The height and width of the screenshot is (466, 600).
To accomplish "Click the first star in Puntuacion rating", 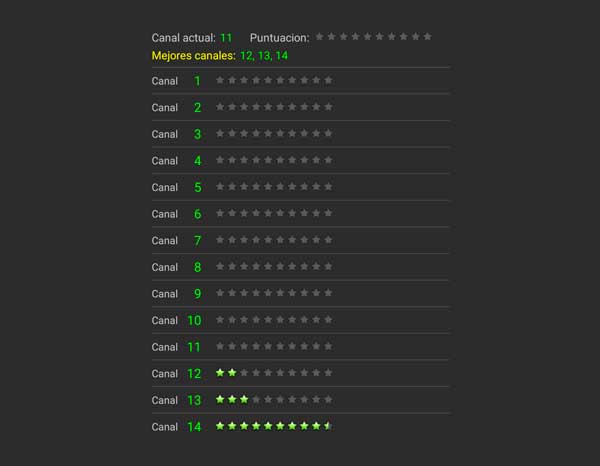I will point(320,37).
